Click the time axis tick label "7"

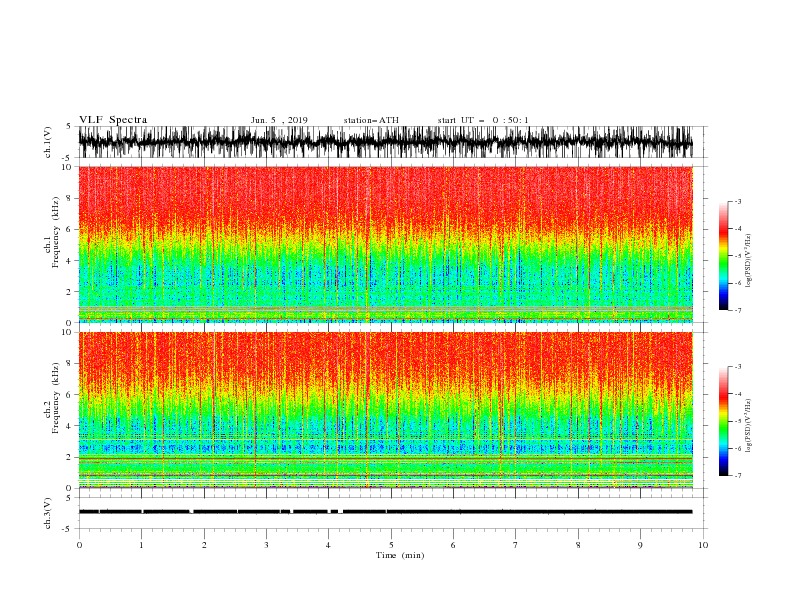click(x=516, y=545)
